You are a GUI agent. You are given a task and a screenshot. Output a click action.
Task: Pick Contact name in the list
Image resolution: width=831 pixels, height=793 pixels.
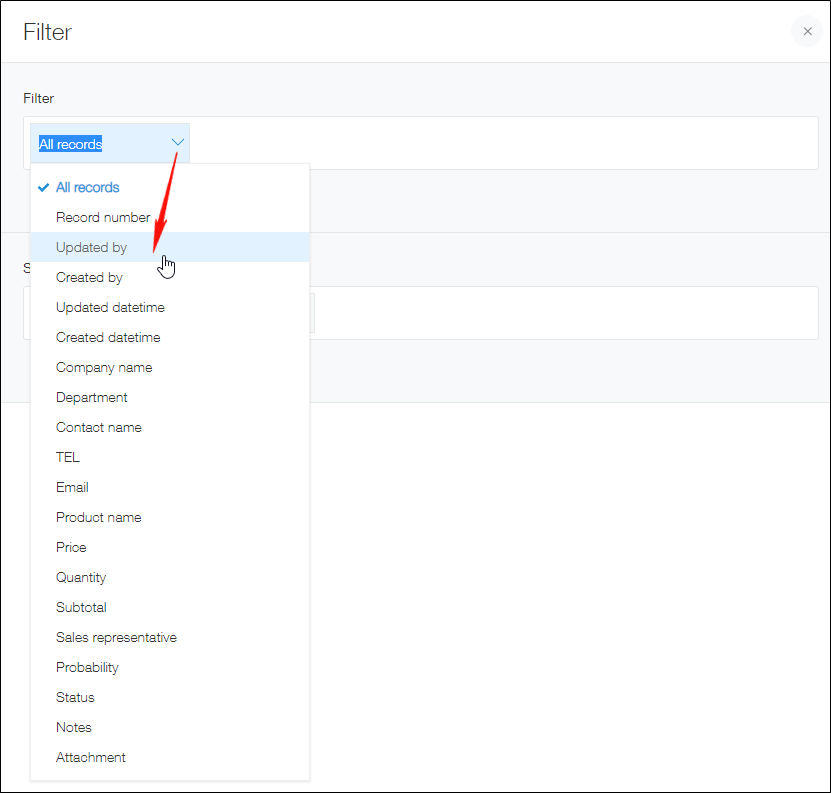click(x=99, y=427)
